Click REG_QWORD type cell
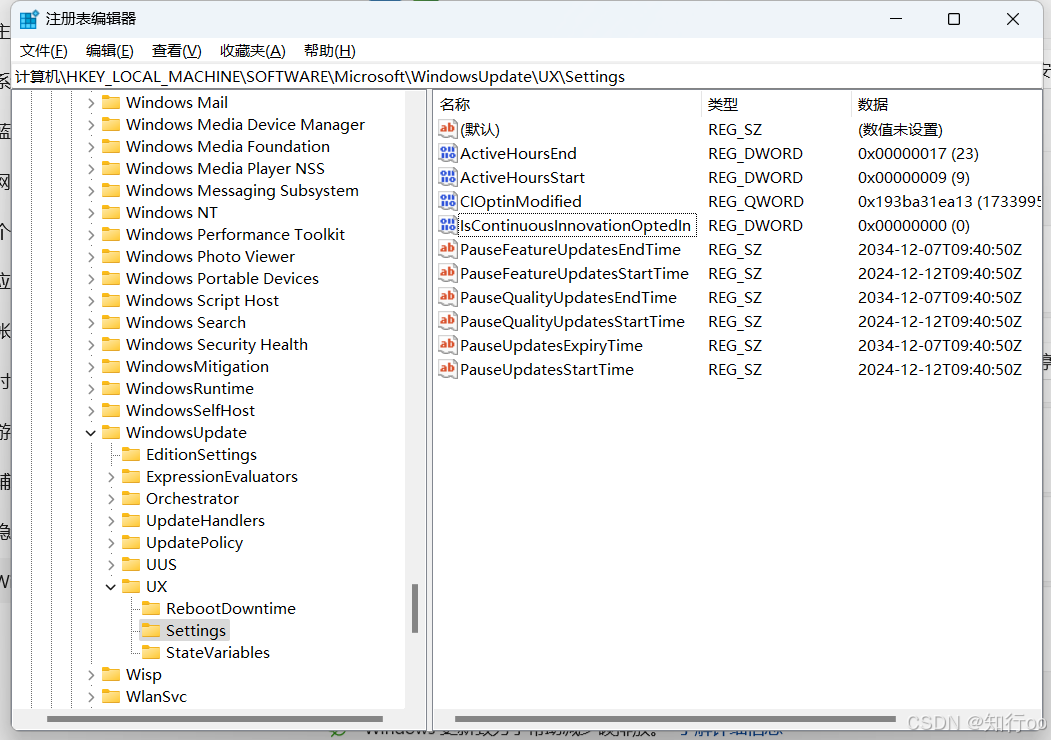 (x=755, y=202)
